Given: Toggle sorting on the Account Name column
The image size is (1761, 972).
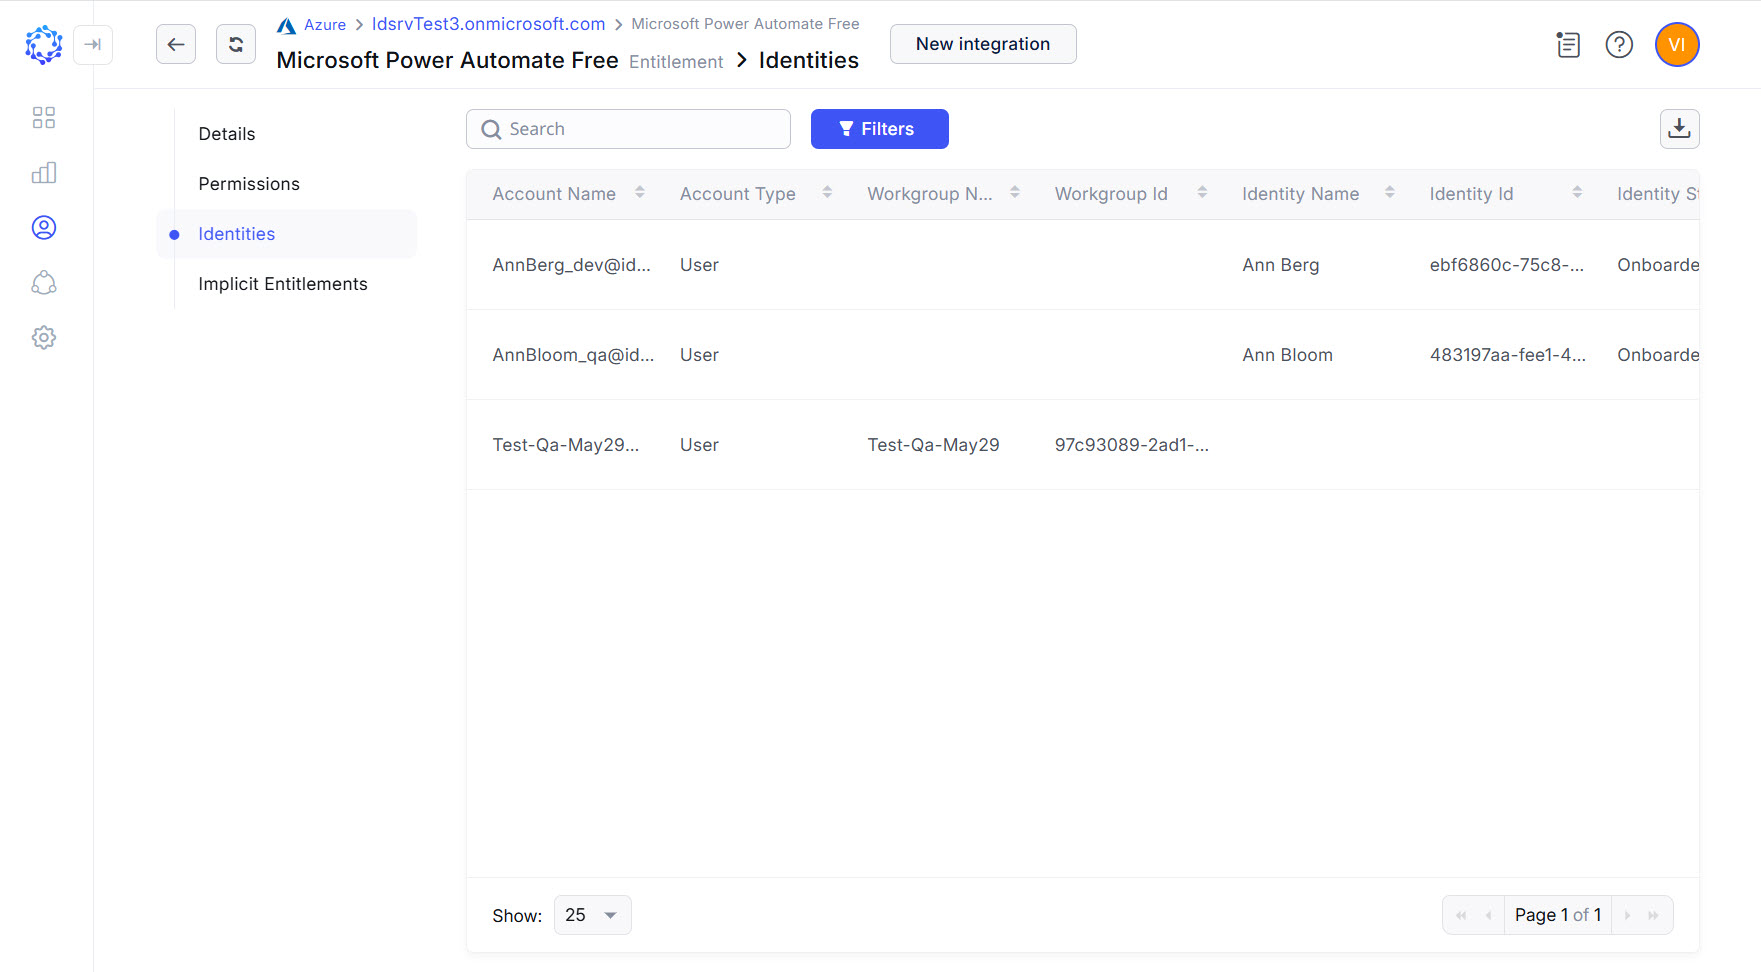Looking at the screenshot, I should click(640, 192).
